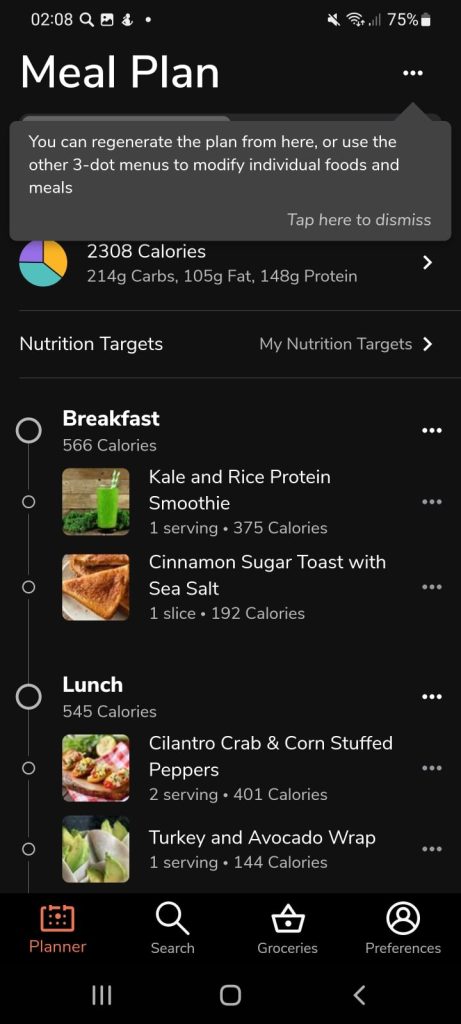Tap the macros pie chart icon
Screen dimensions: 461x1024
point(43,263)
